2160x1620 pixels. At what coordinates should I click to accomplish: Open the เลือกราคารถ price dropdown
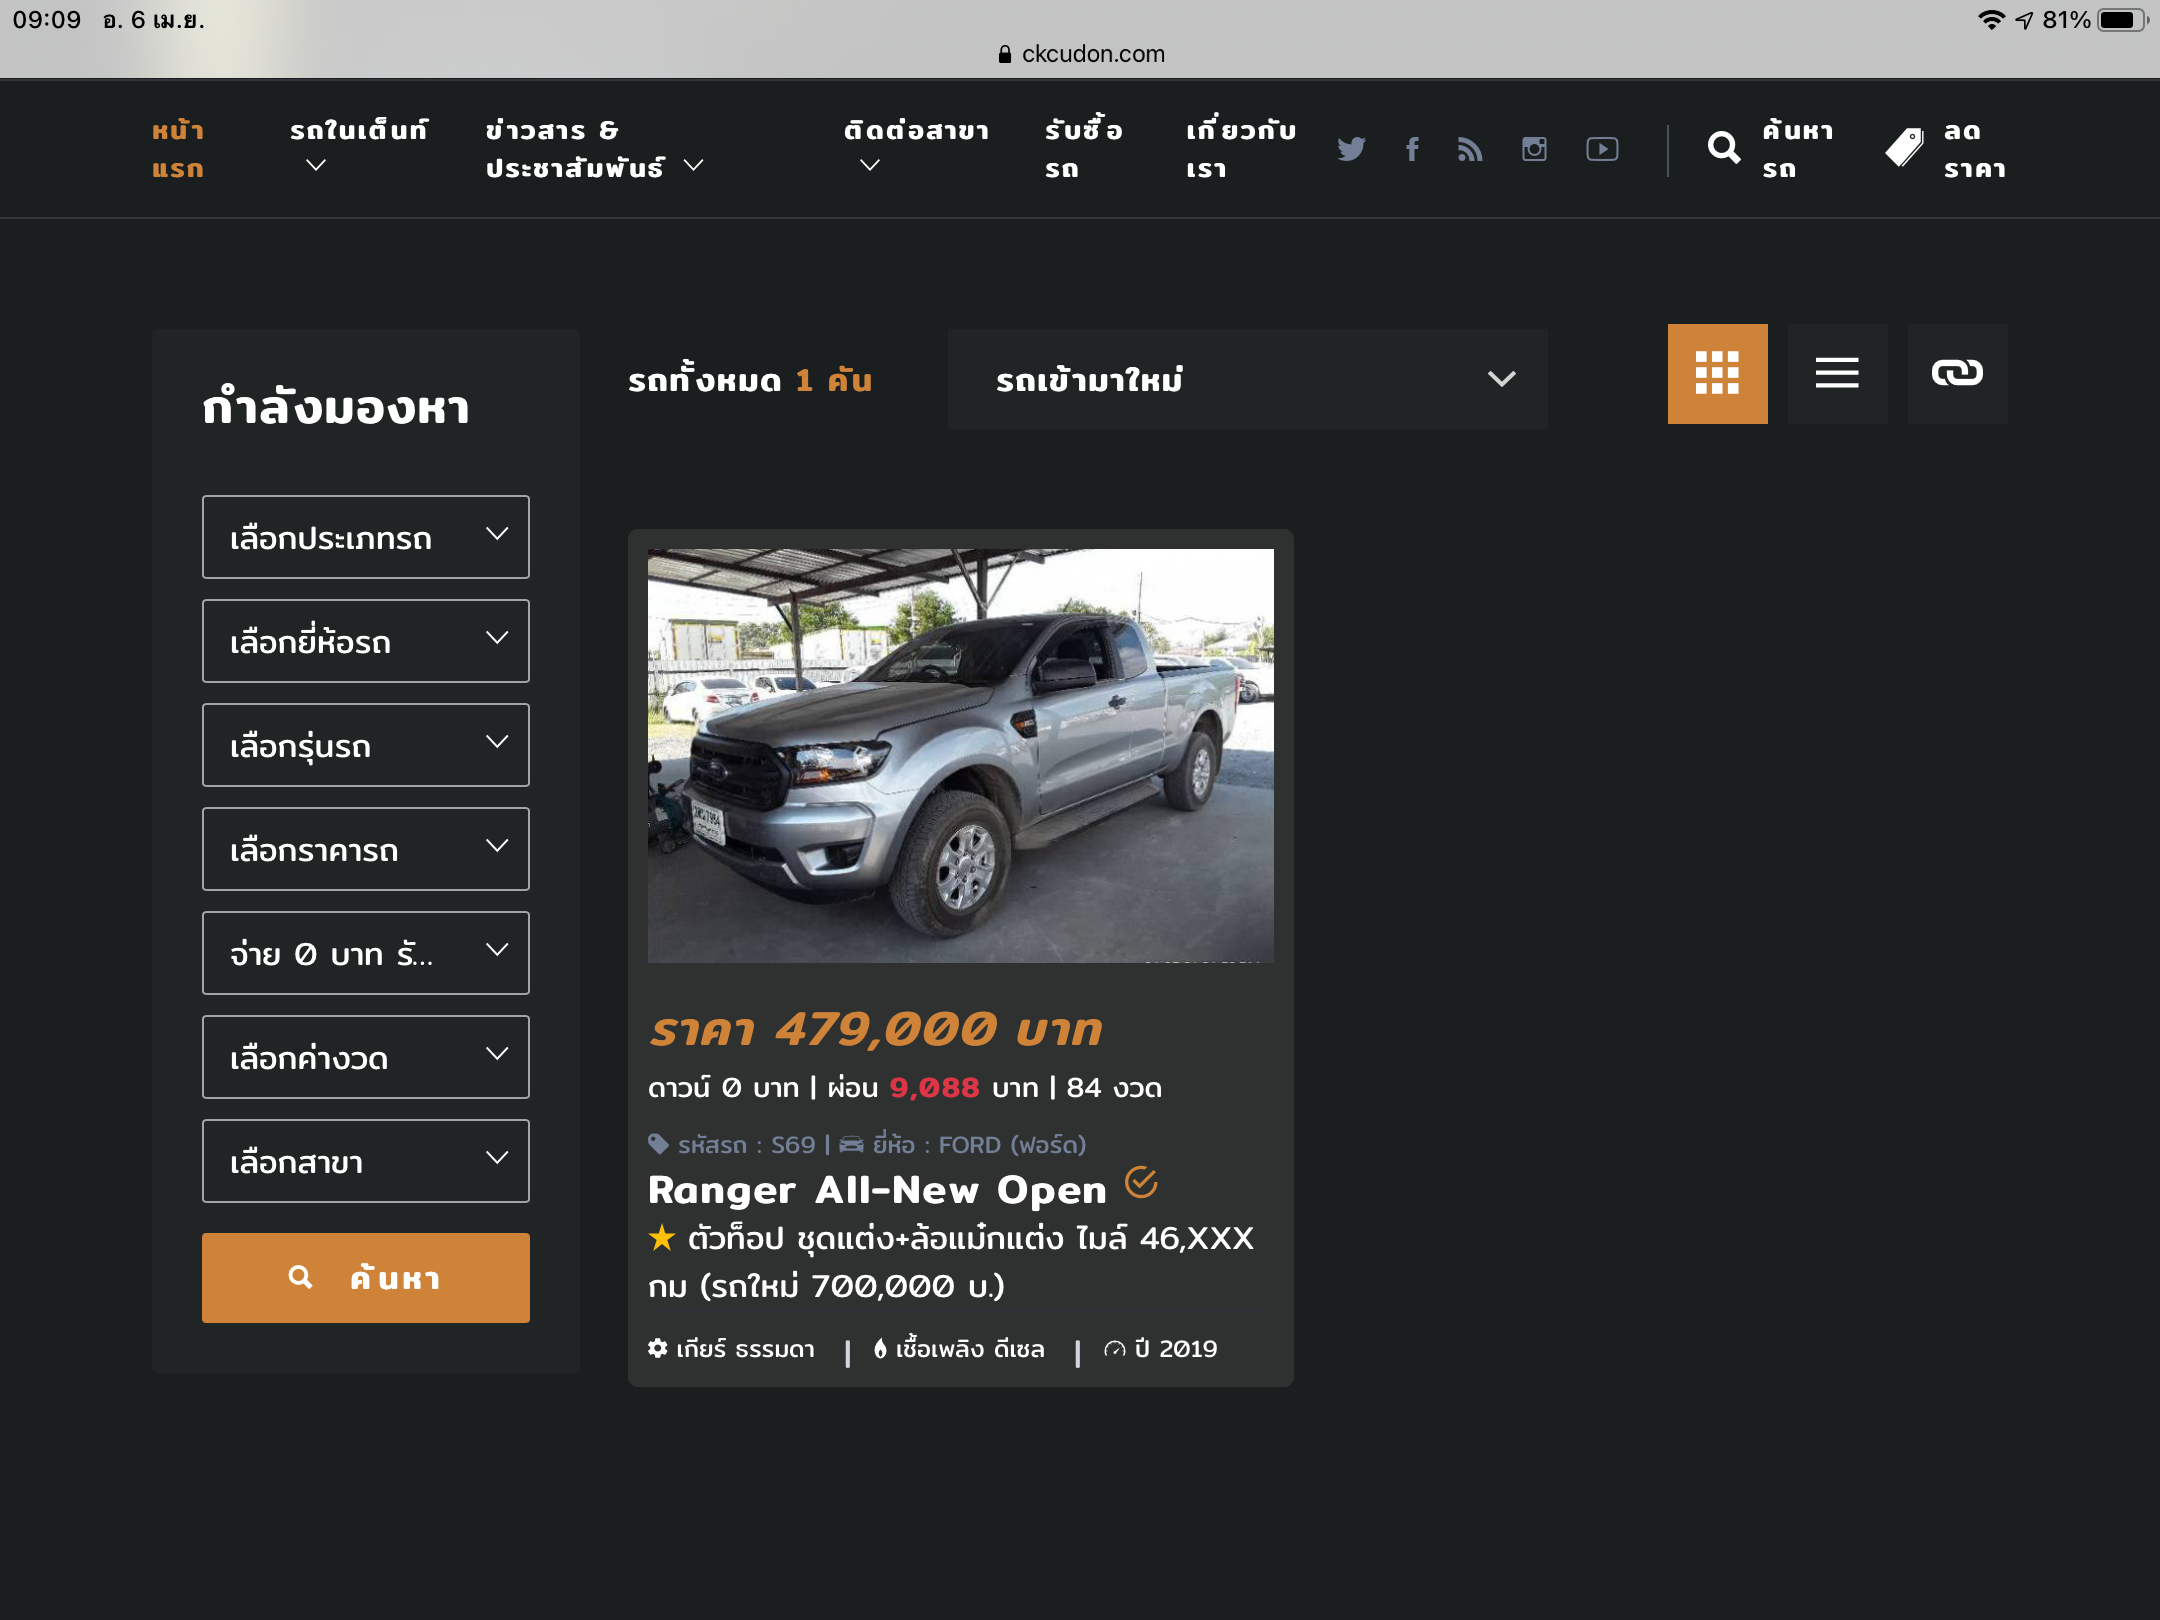[366, 849]
